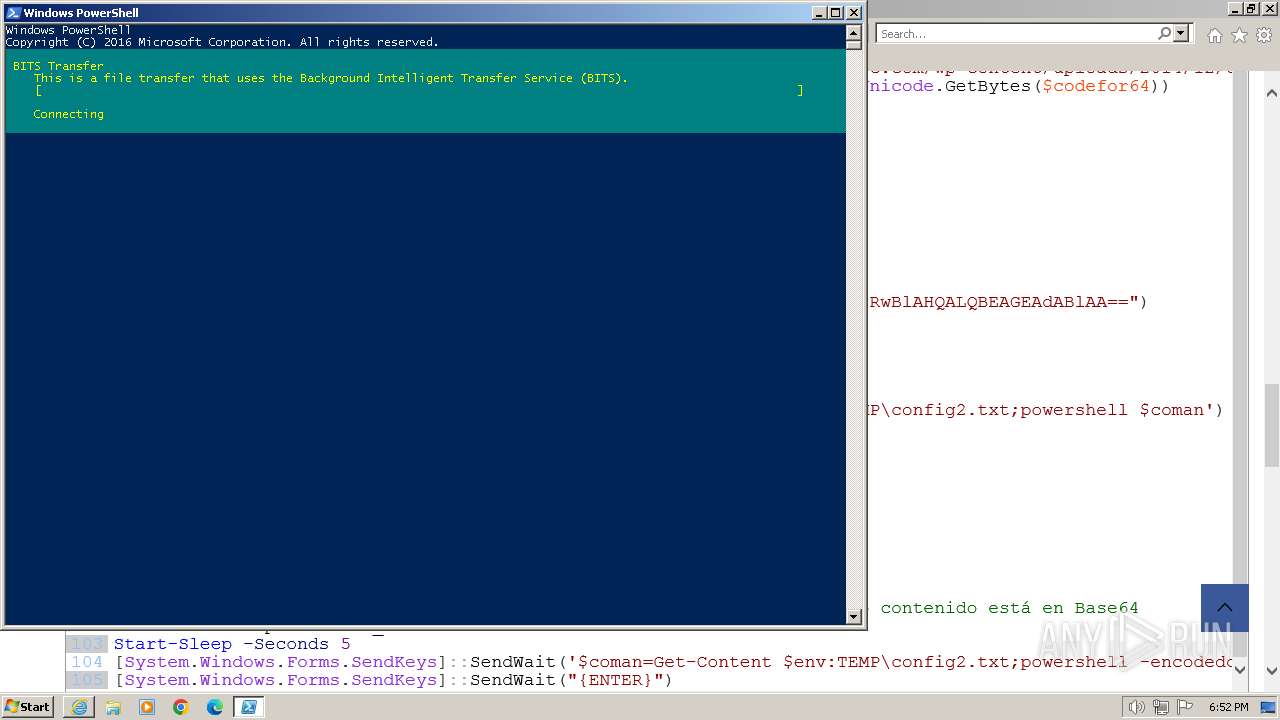The height and width of the screenshot is (720, 1280).
Task: Select the PowerShell taskbar button
Action: click(x=249, y=707)
